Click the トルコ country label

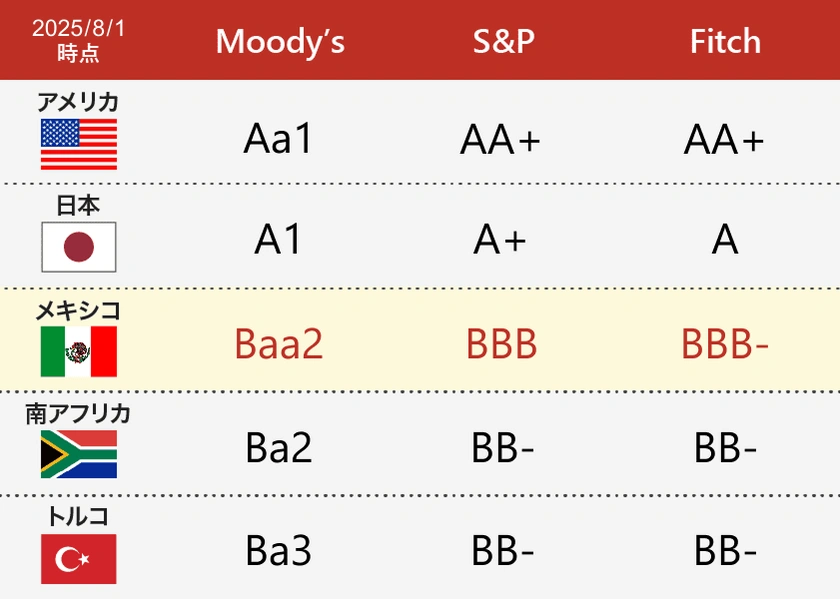click(x=78, y=517)
